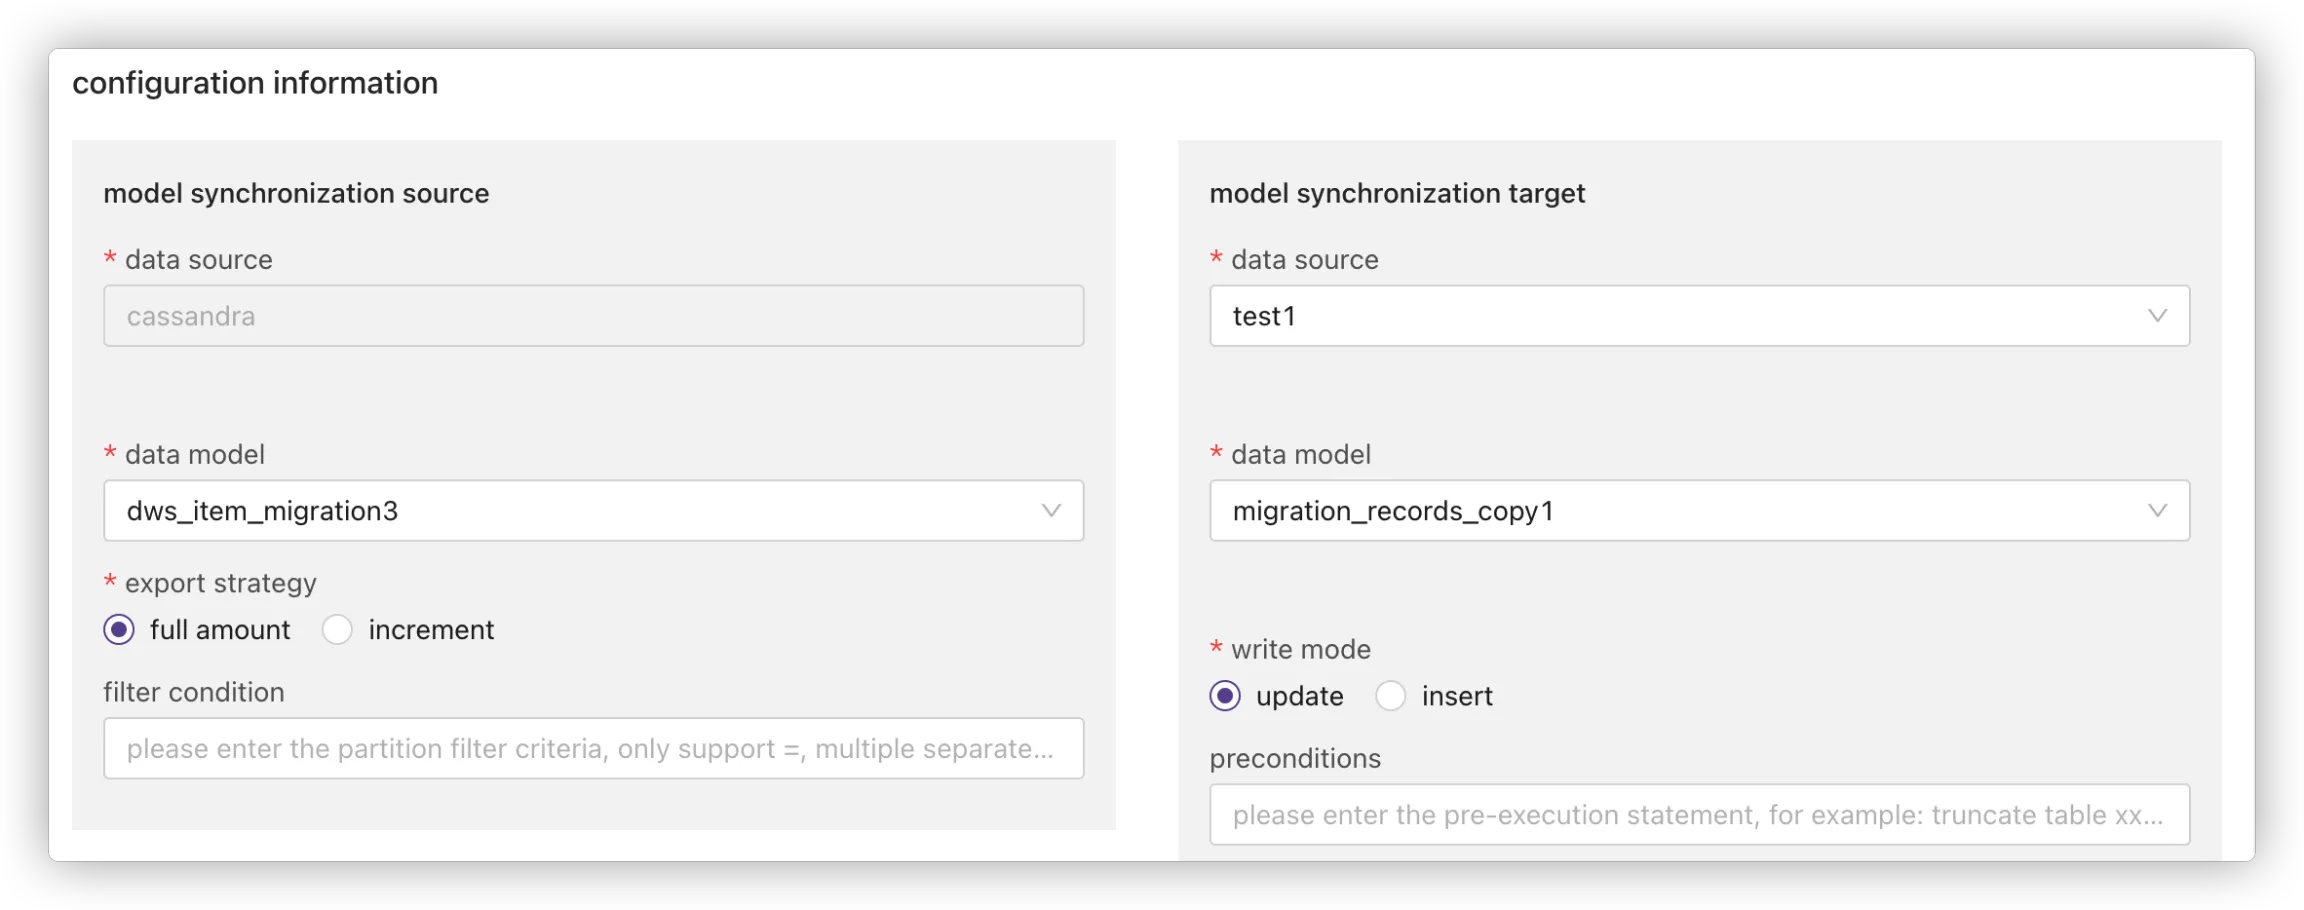Click the model synchronization target title

coord(1397,193)
